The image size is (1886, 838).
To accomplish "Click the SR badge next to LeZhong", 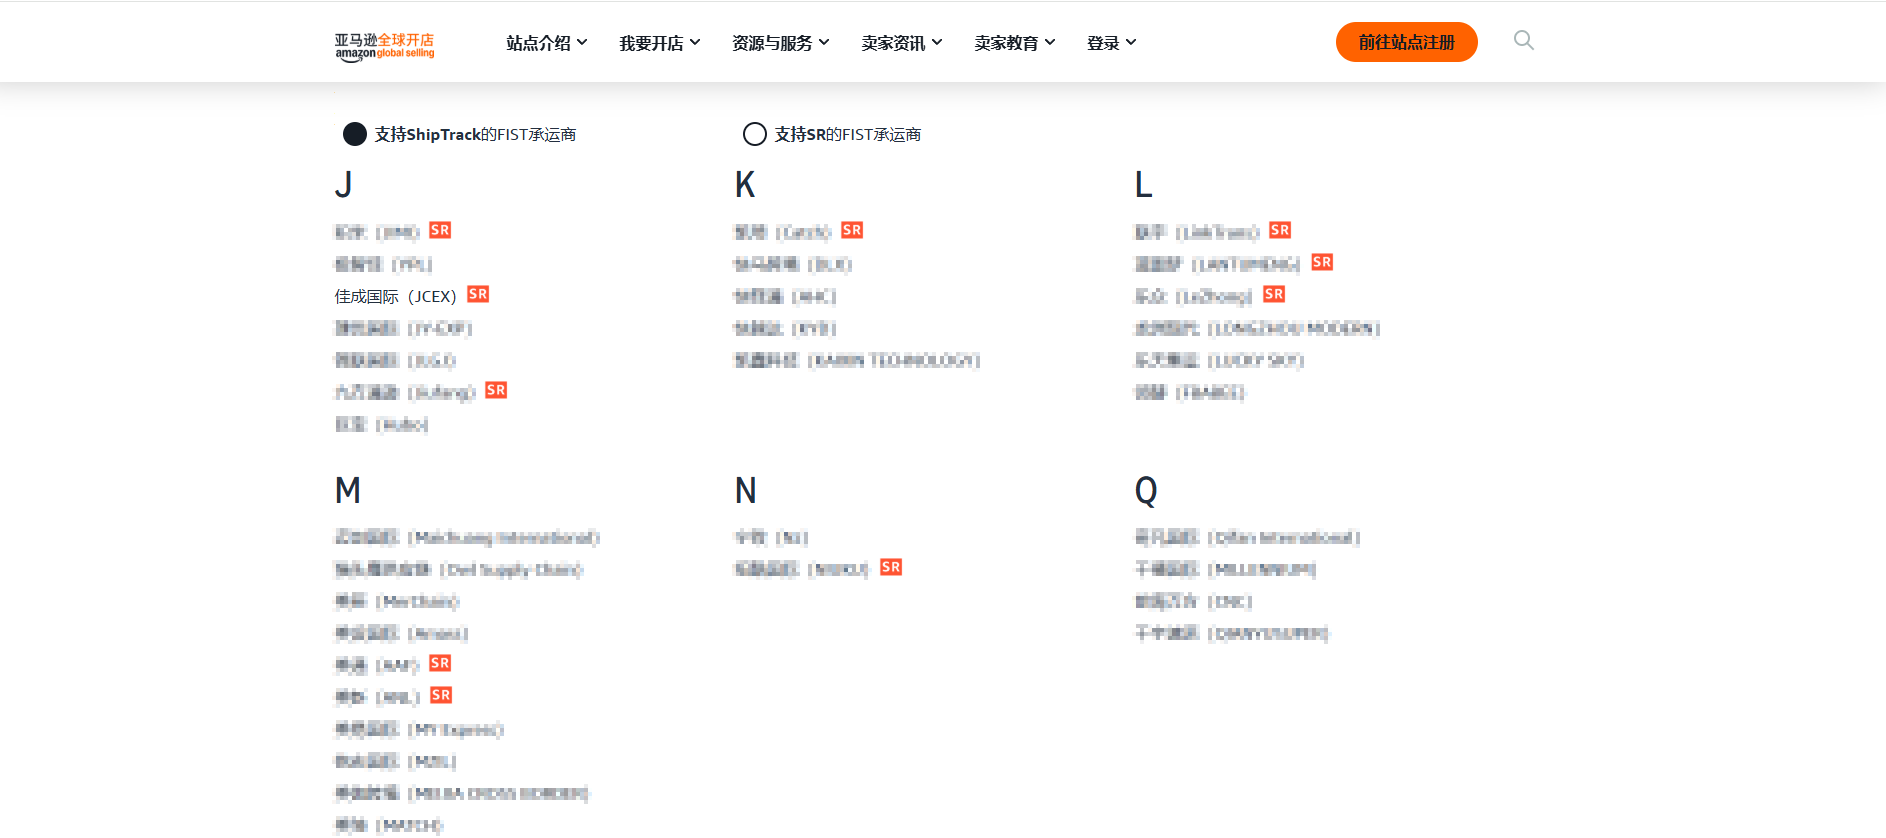I will pyautogui.click(x=1274, y=294).
